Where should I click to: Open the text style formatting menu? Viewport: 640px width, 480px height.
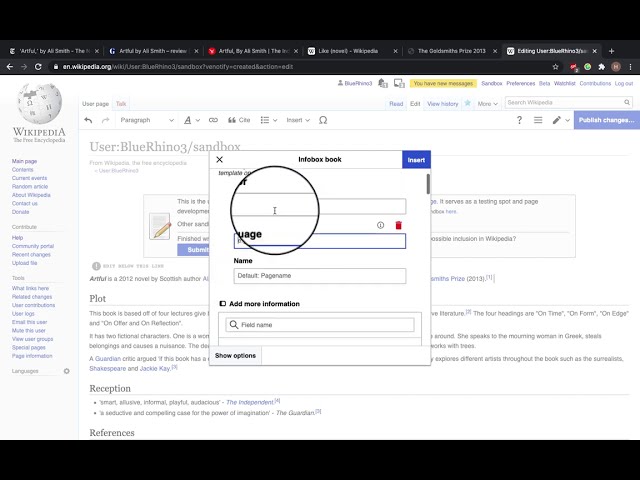click(191, 120)
